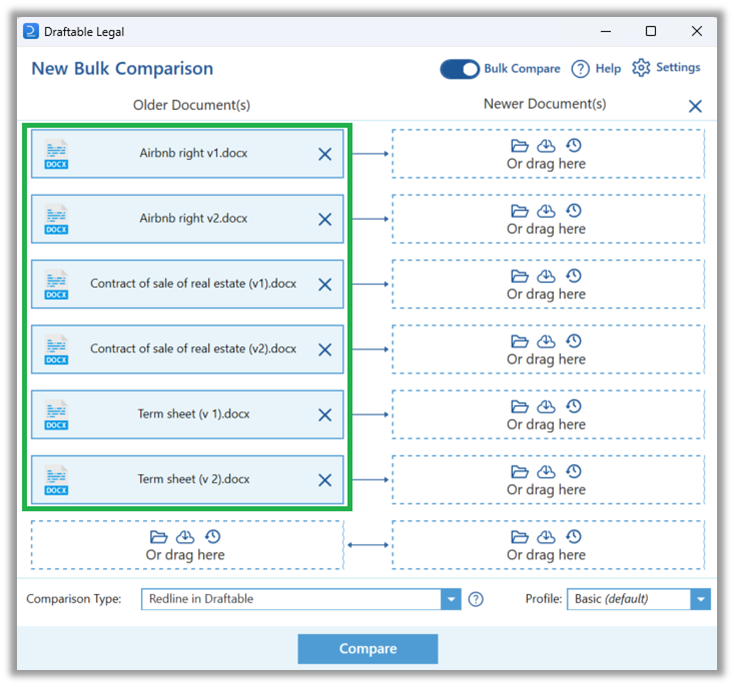Browse folder for newer Airbnb right v2 document
Screen dimensions: 734x687
click(x=519, y=211)
